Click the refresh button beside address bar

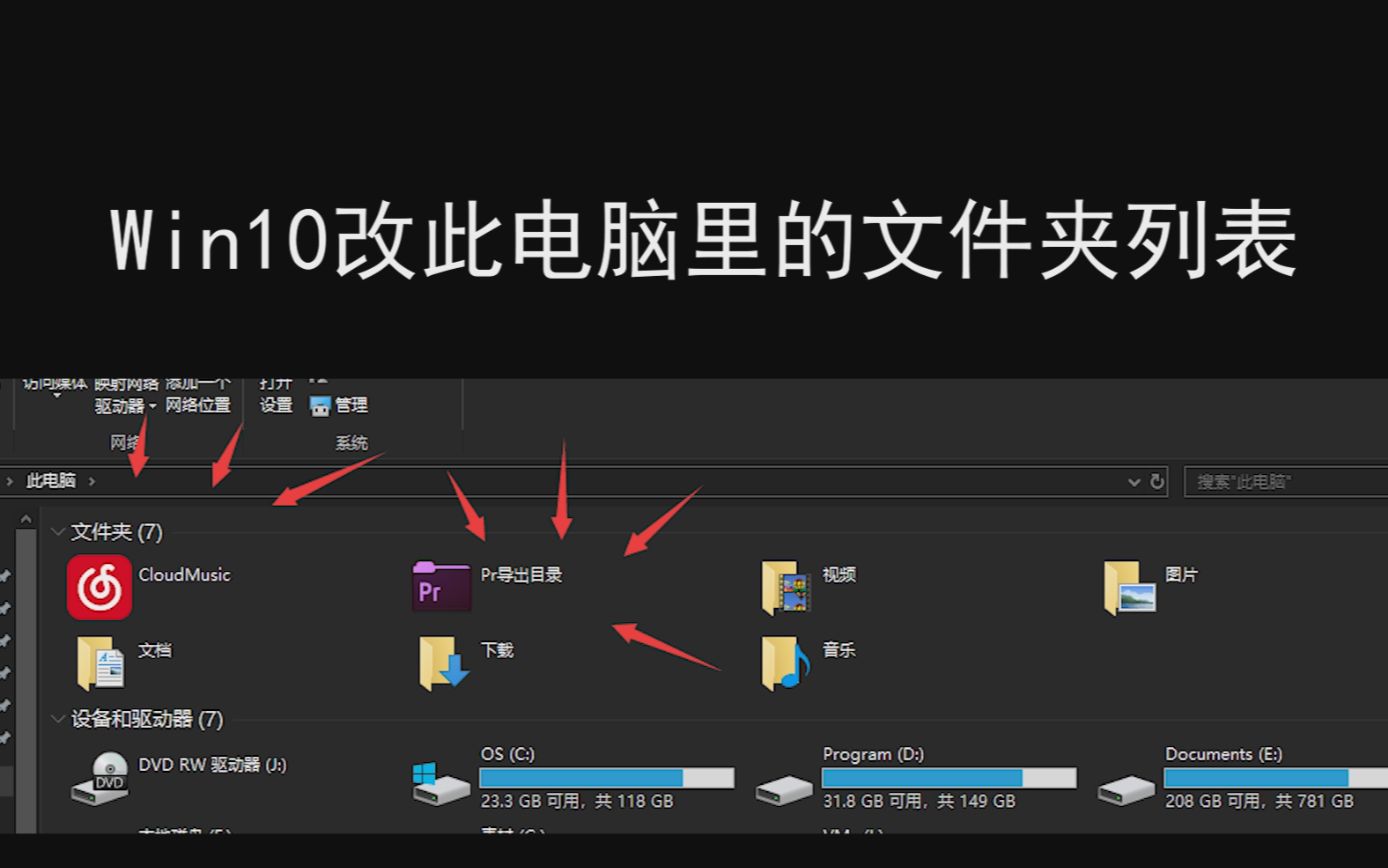1157,481
